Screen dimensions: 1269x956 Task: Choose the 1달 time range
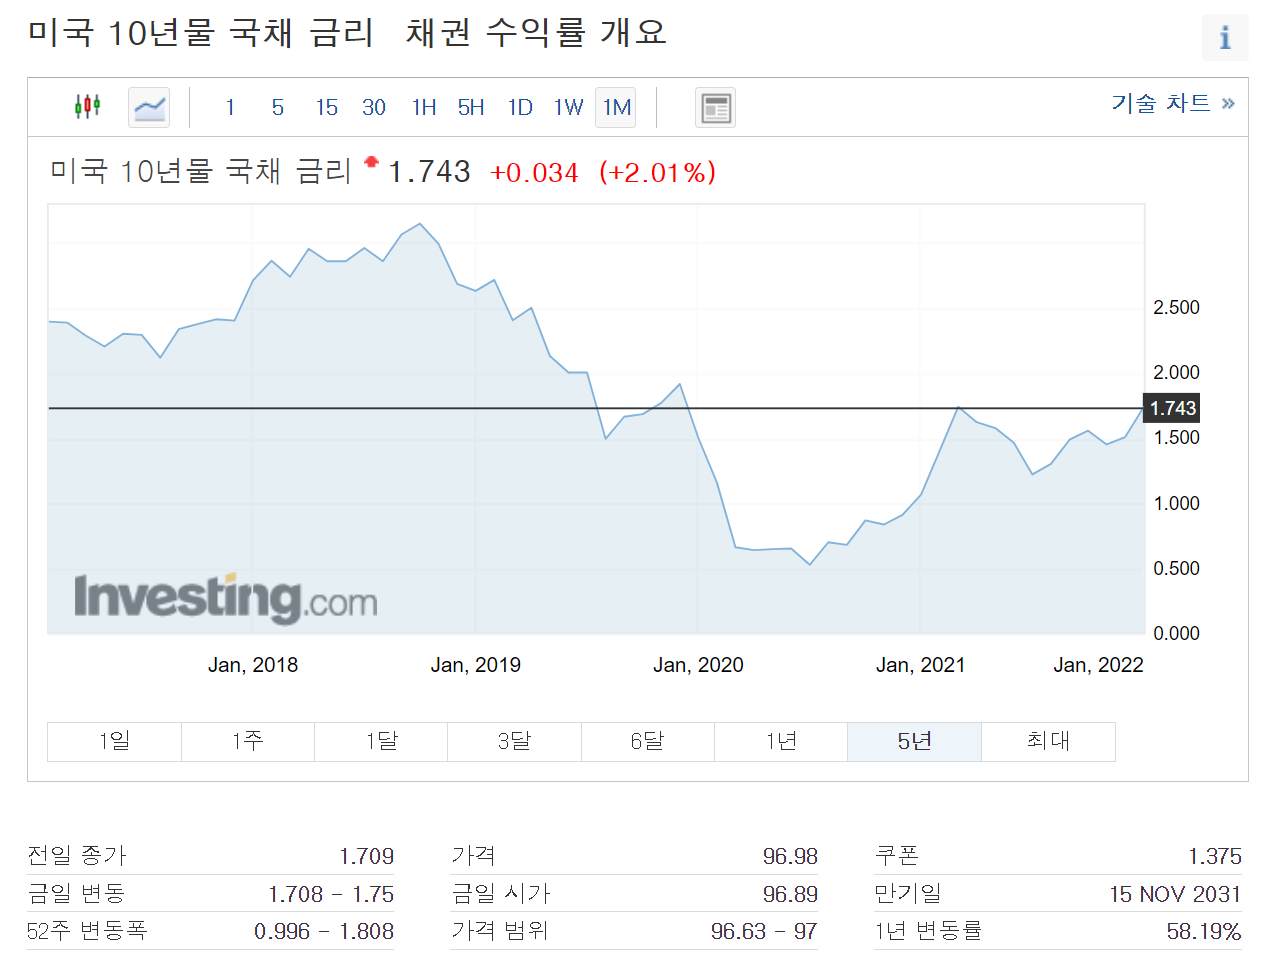point(381,741)
